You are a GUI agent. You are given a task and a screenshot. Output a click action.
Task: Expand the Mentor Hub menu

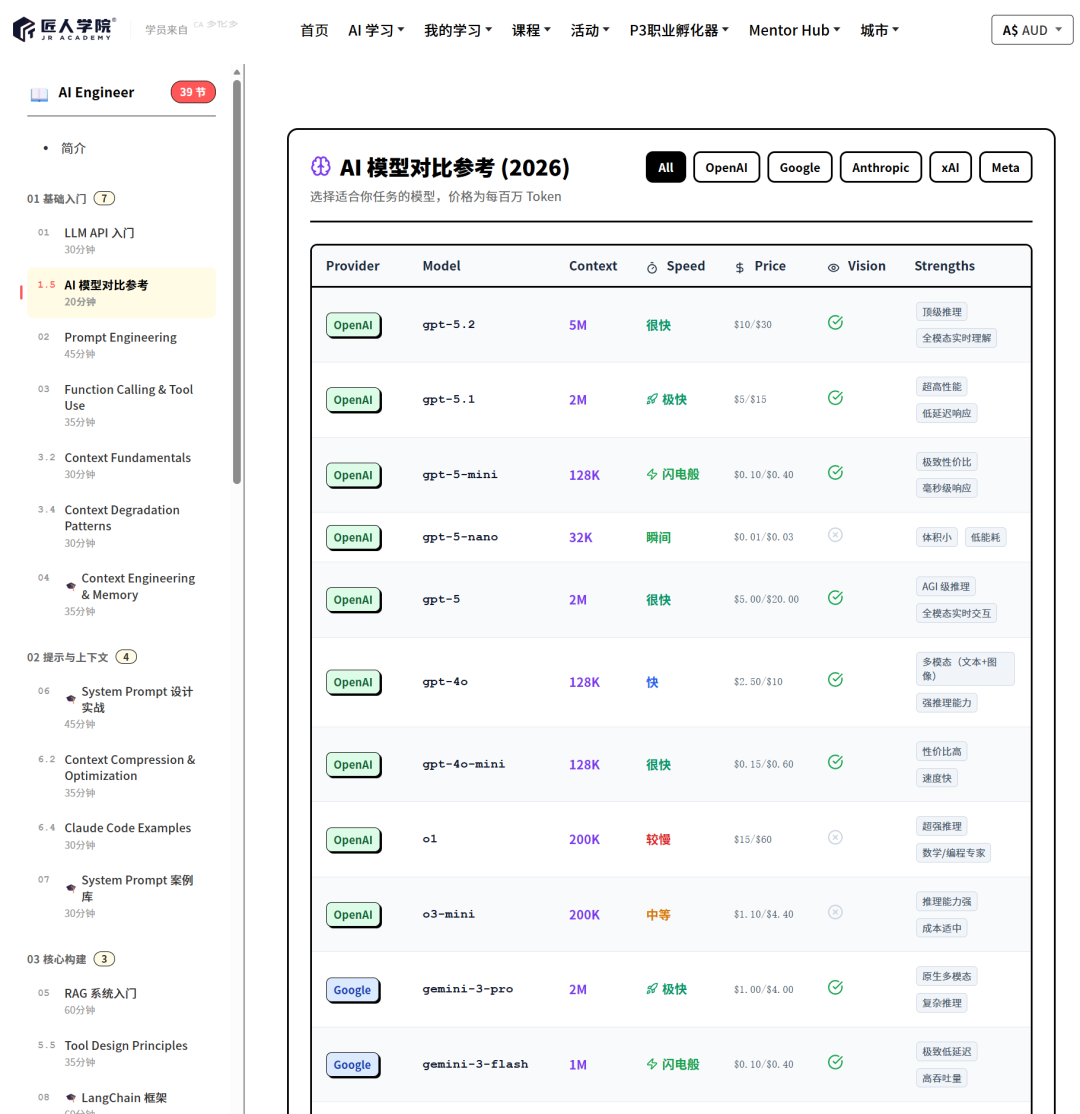794,30
